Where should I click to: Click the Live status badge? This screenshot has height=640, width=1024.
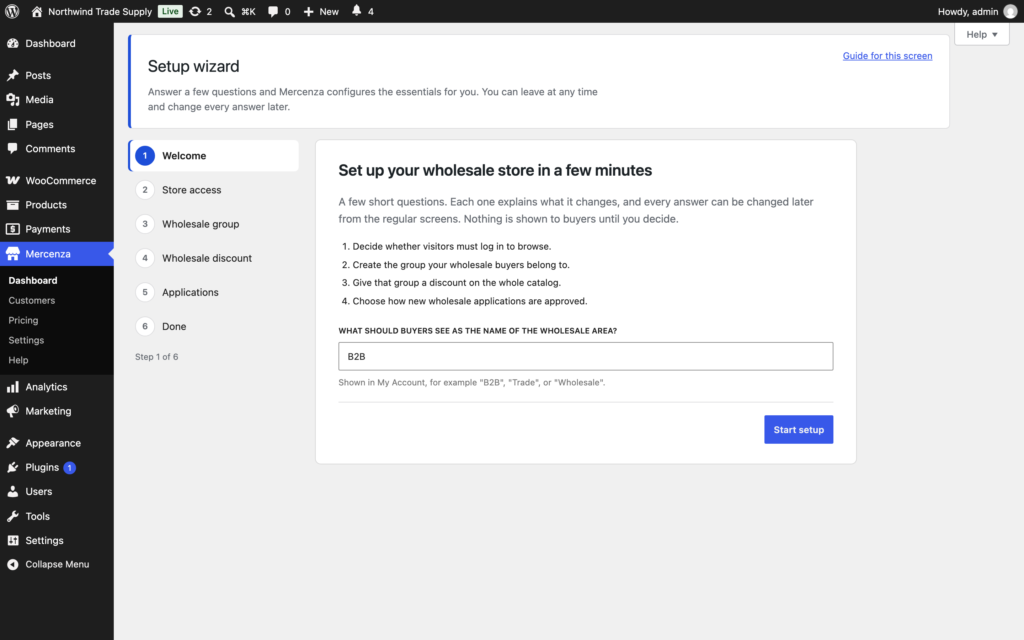click(170, 11)
